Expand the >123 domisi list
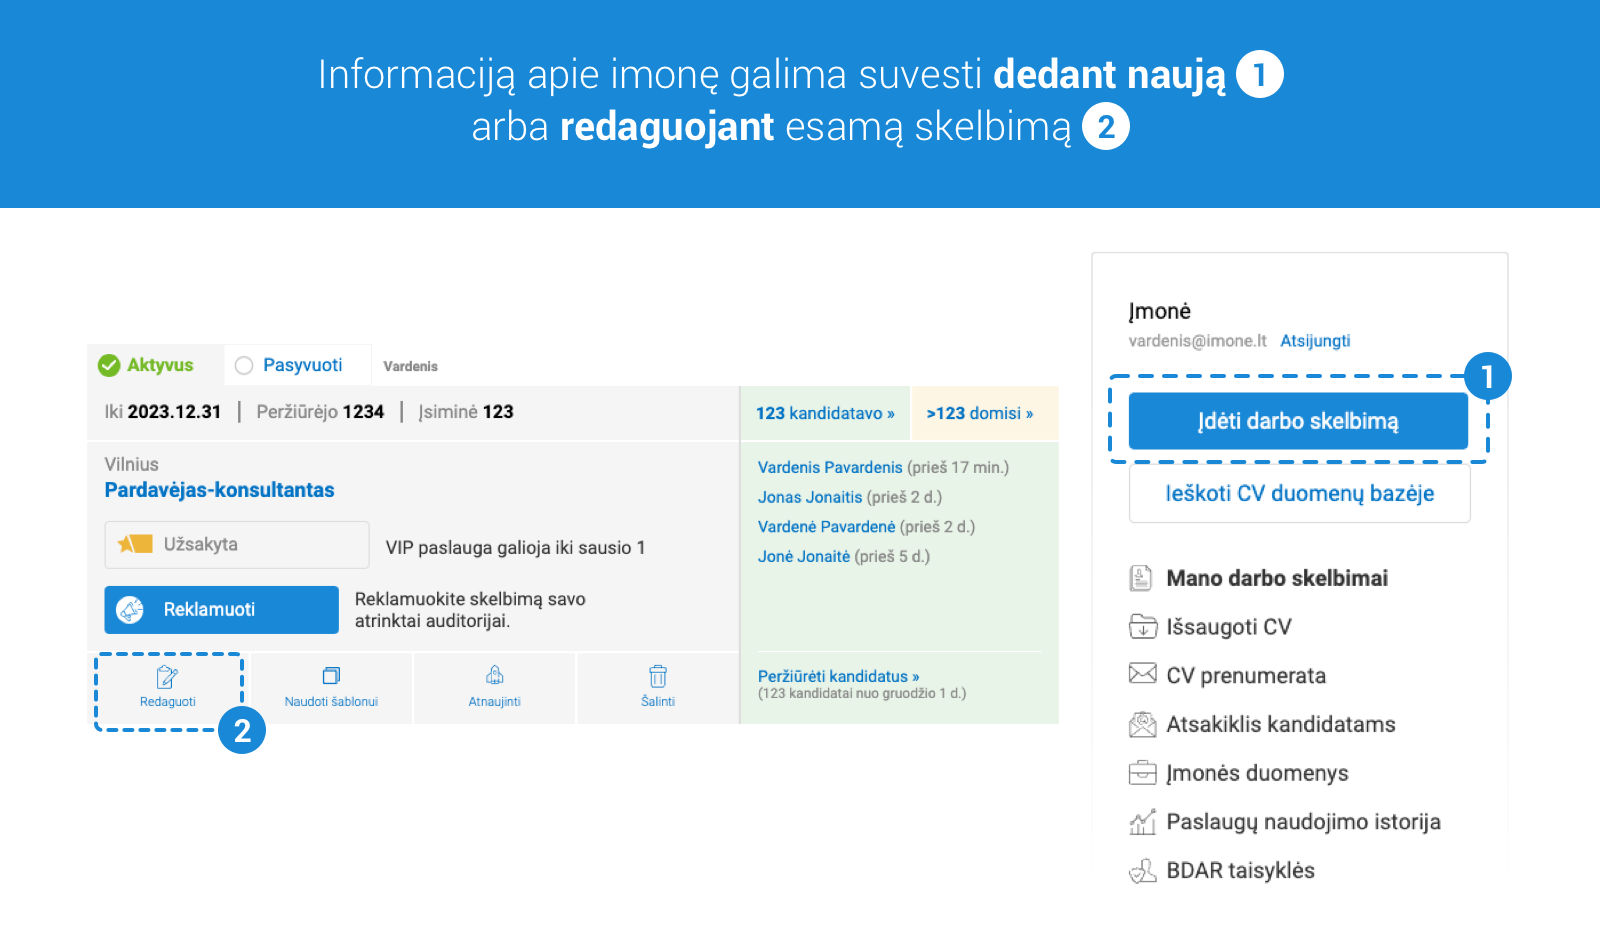The image size is (1600, 950). point(979,413)
